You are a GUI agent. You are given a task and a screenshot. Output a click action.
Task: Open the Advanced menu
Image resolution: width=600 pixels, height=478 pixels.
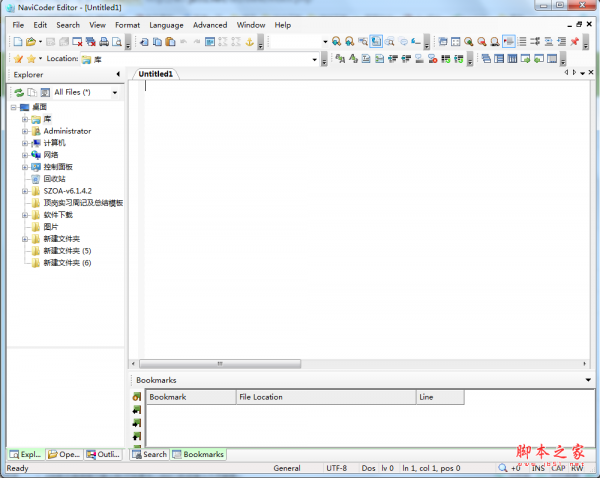tap(210, 25)
